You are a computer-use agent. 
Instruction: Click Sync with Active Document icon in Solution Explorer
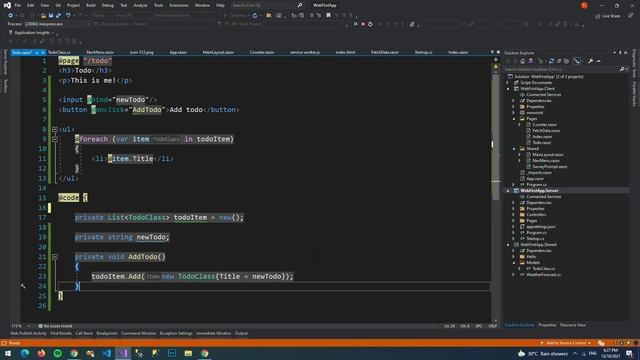551,61
